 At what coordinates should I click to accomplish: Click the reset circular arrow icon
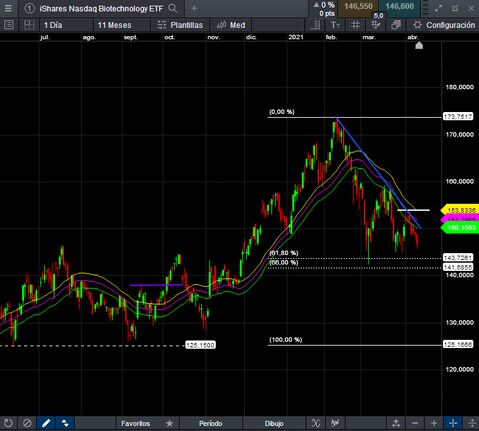pos(8,423)
